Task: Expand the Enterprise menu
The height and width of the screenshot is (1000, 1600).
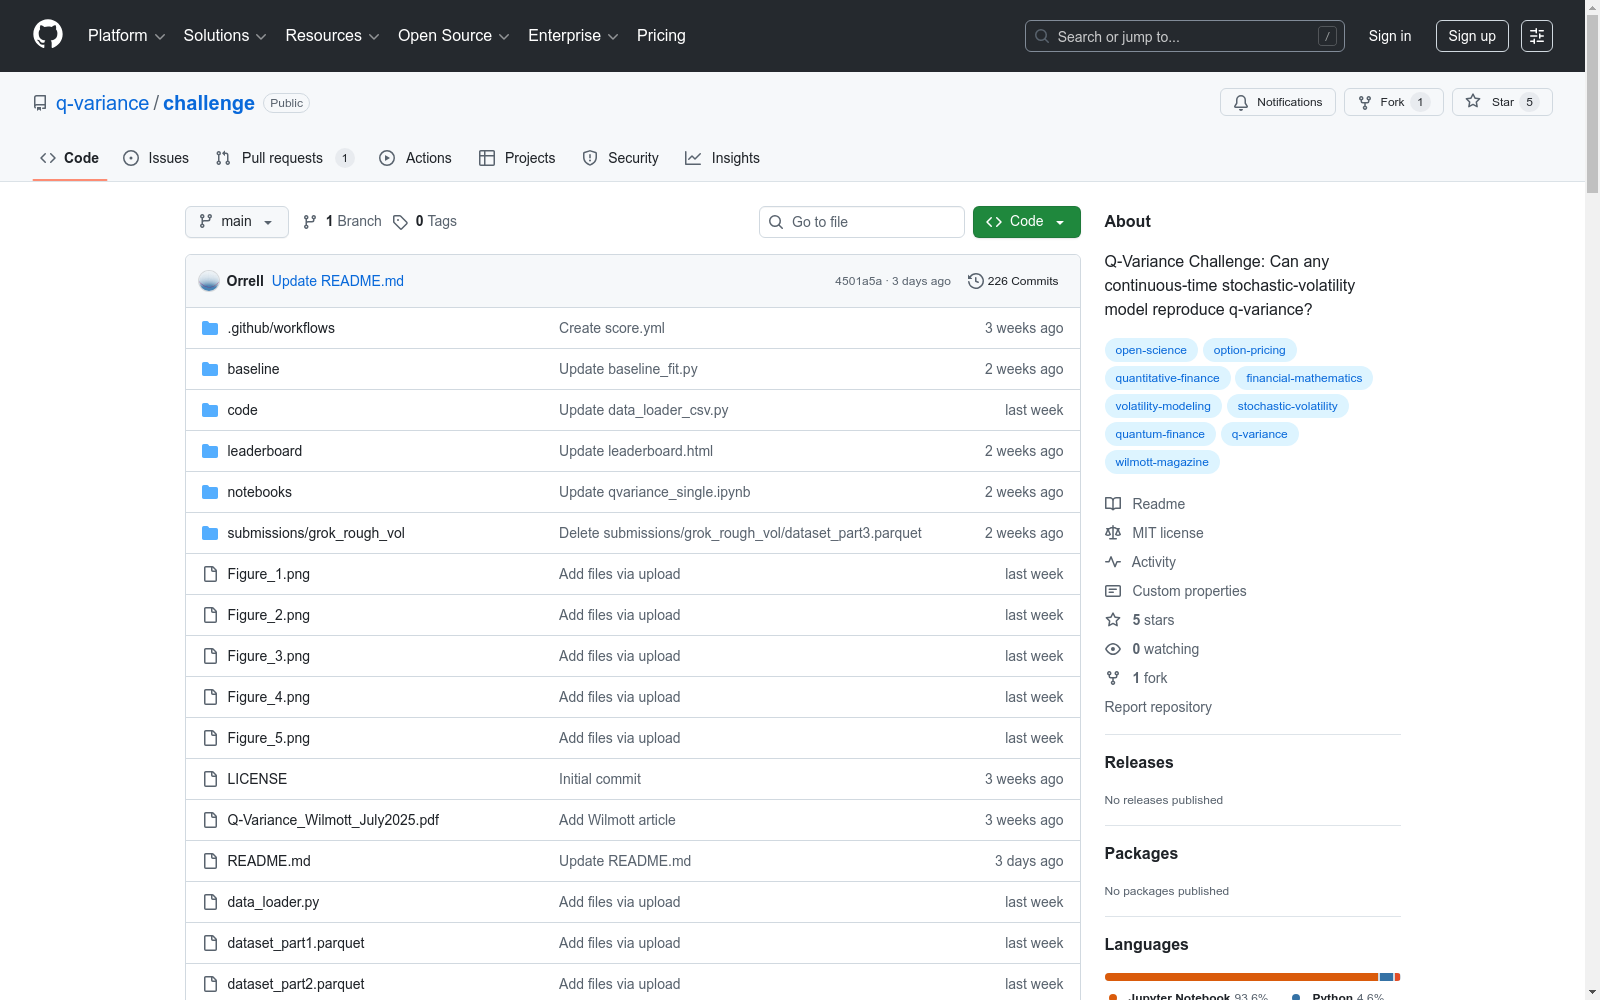Action: (573, 36)
